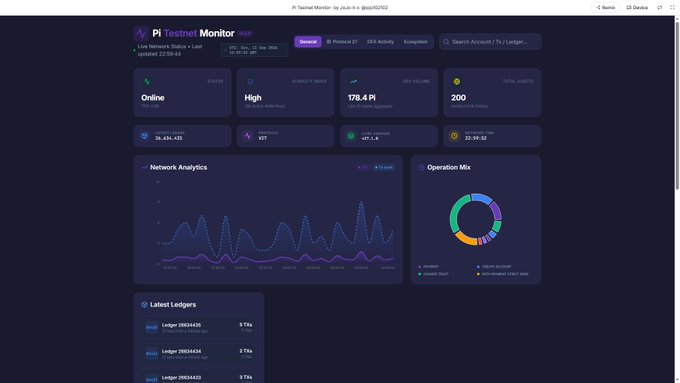Toggle the TX count series in chart

pyautogui.click(x=383, y=167)
